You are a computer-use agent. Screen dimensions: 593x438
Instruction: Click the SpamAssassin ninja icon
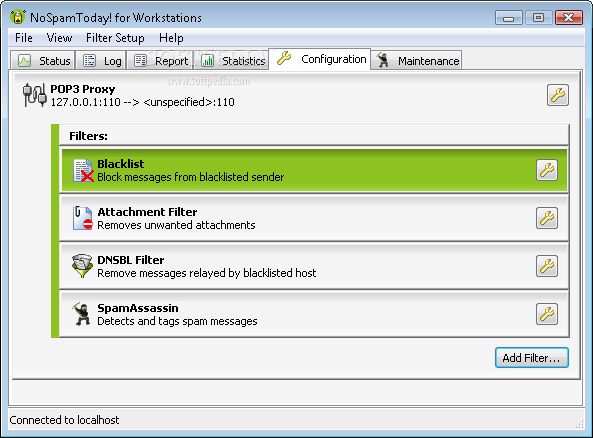point(82,314)
